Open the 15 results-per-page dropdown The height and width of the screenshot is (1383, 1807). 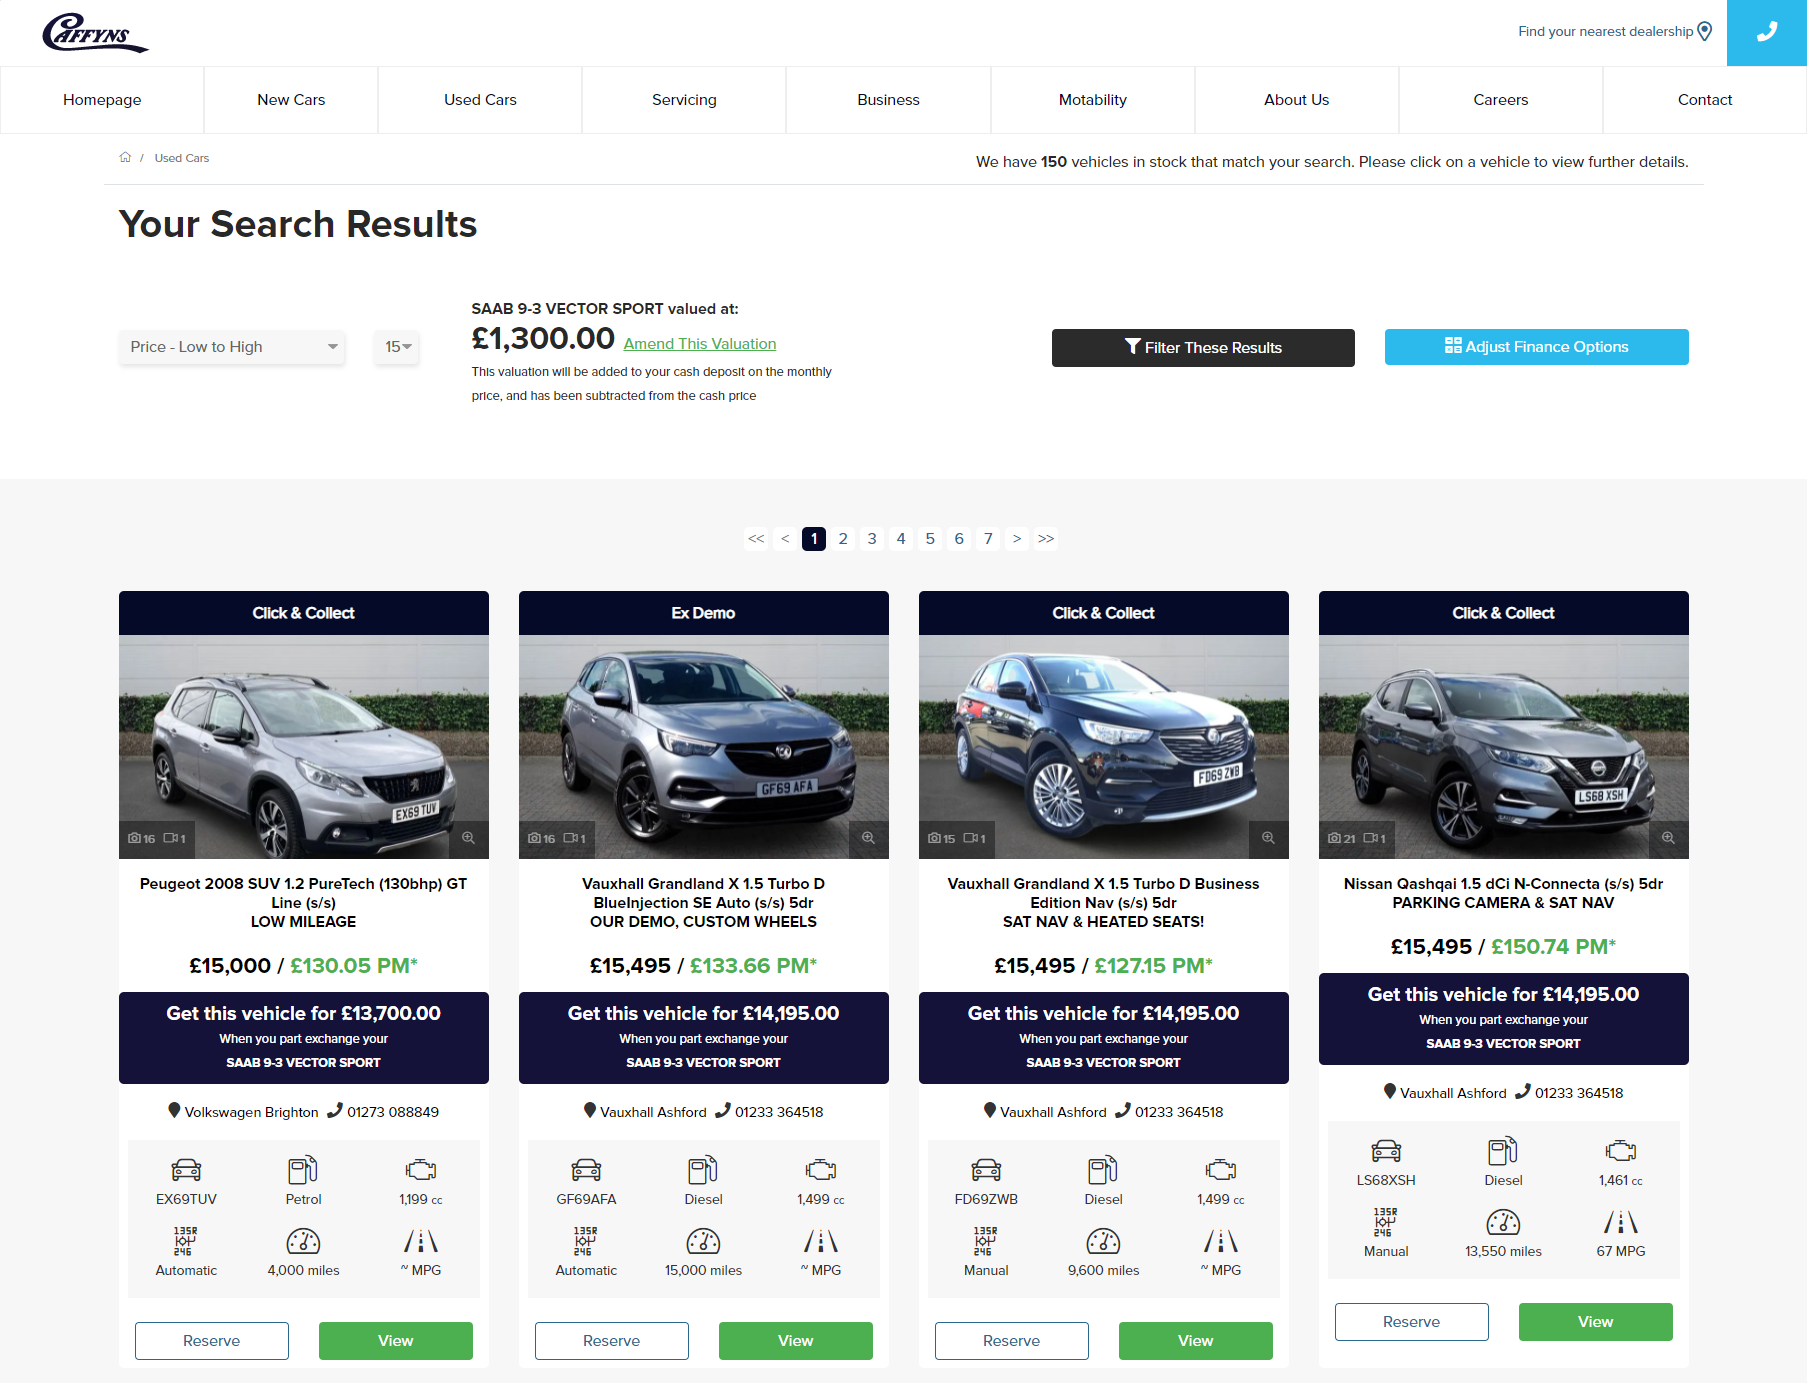(x=397, y=347)
